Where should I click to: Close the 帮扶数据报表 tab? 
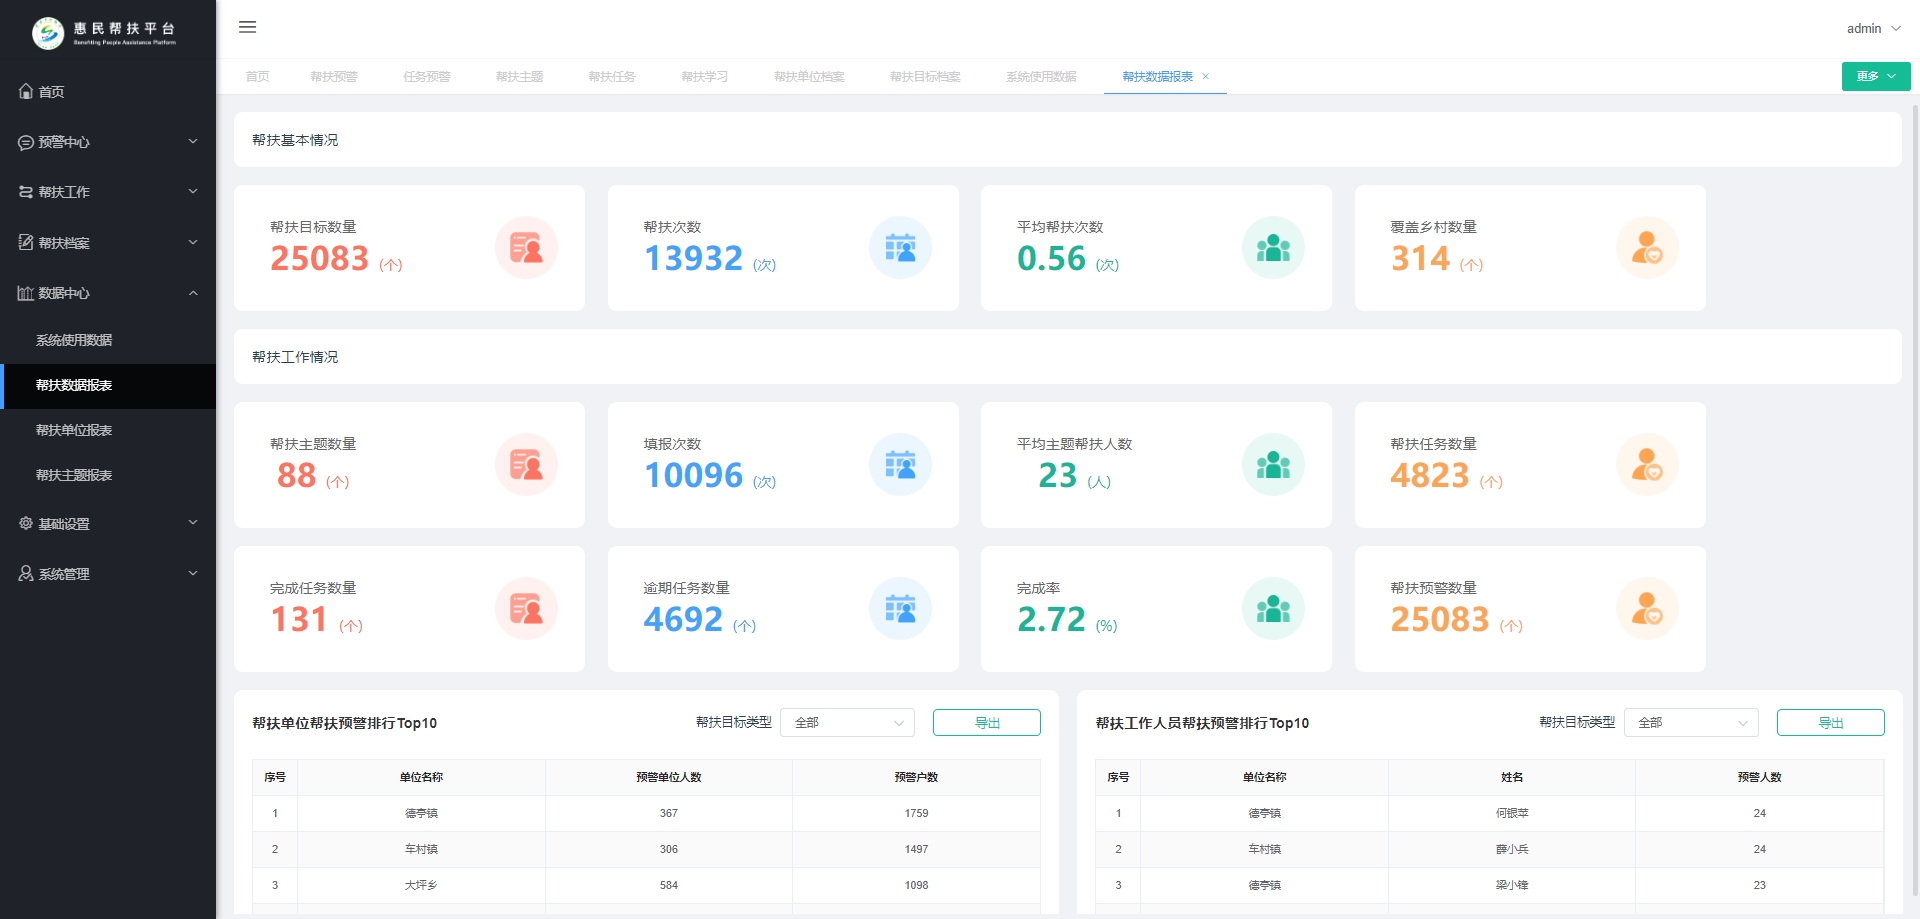click(x=1206, y=76)
